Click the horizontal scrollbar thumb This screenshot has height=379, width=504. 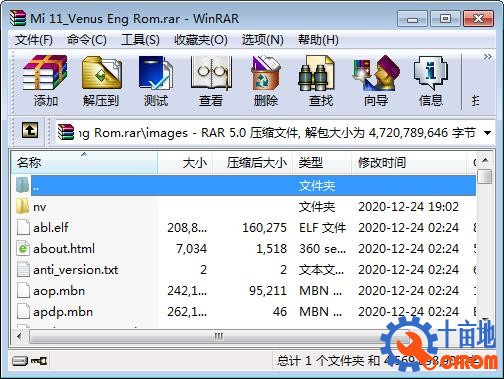tap(219, 336)
